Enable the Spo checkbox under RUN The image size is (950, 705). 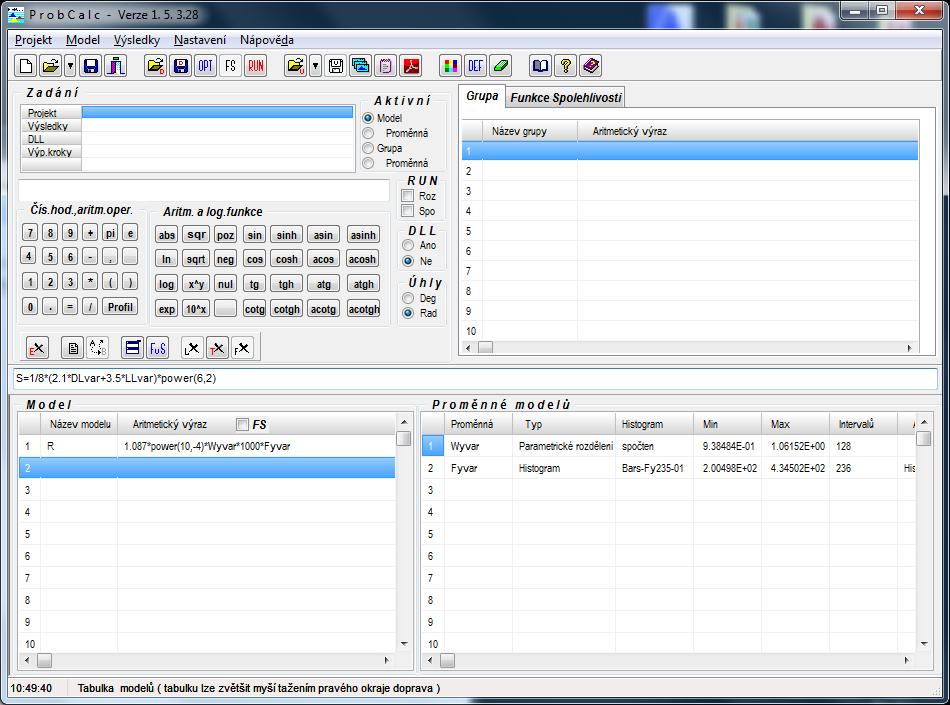[x=408, y=211]
